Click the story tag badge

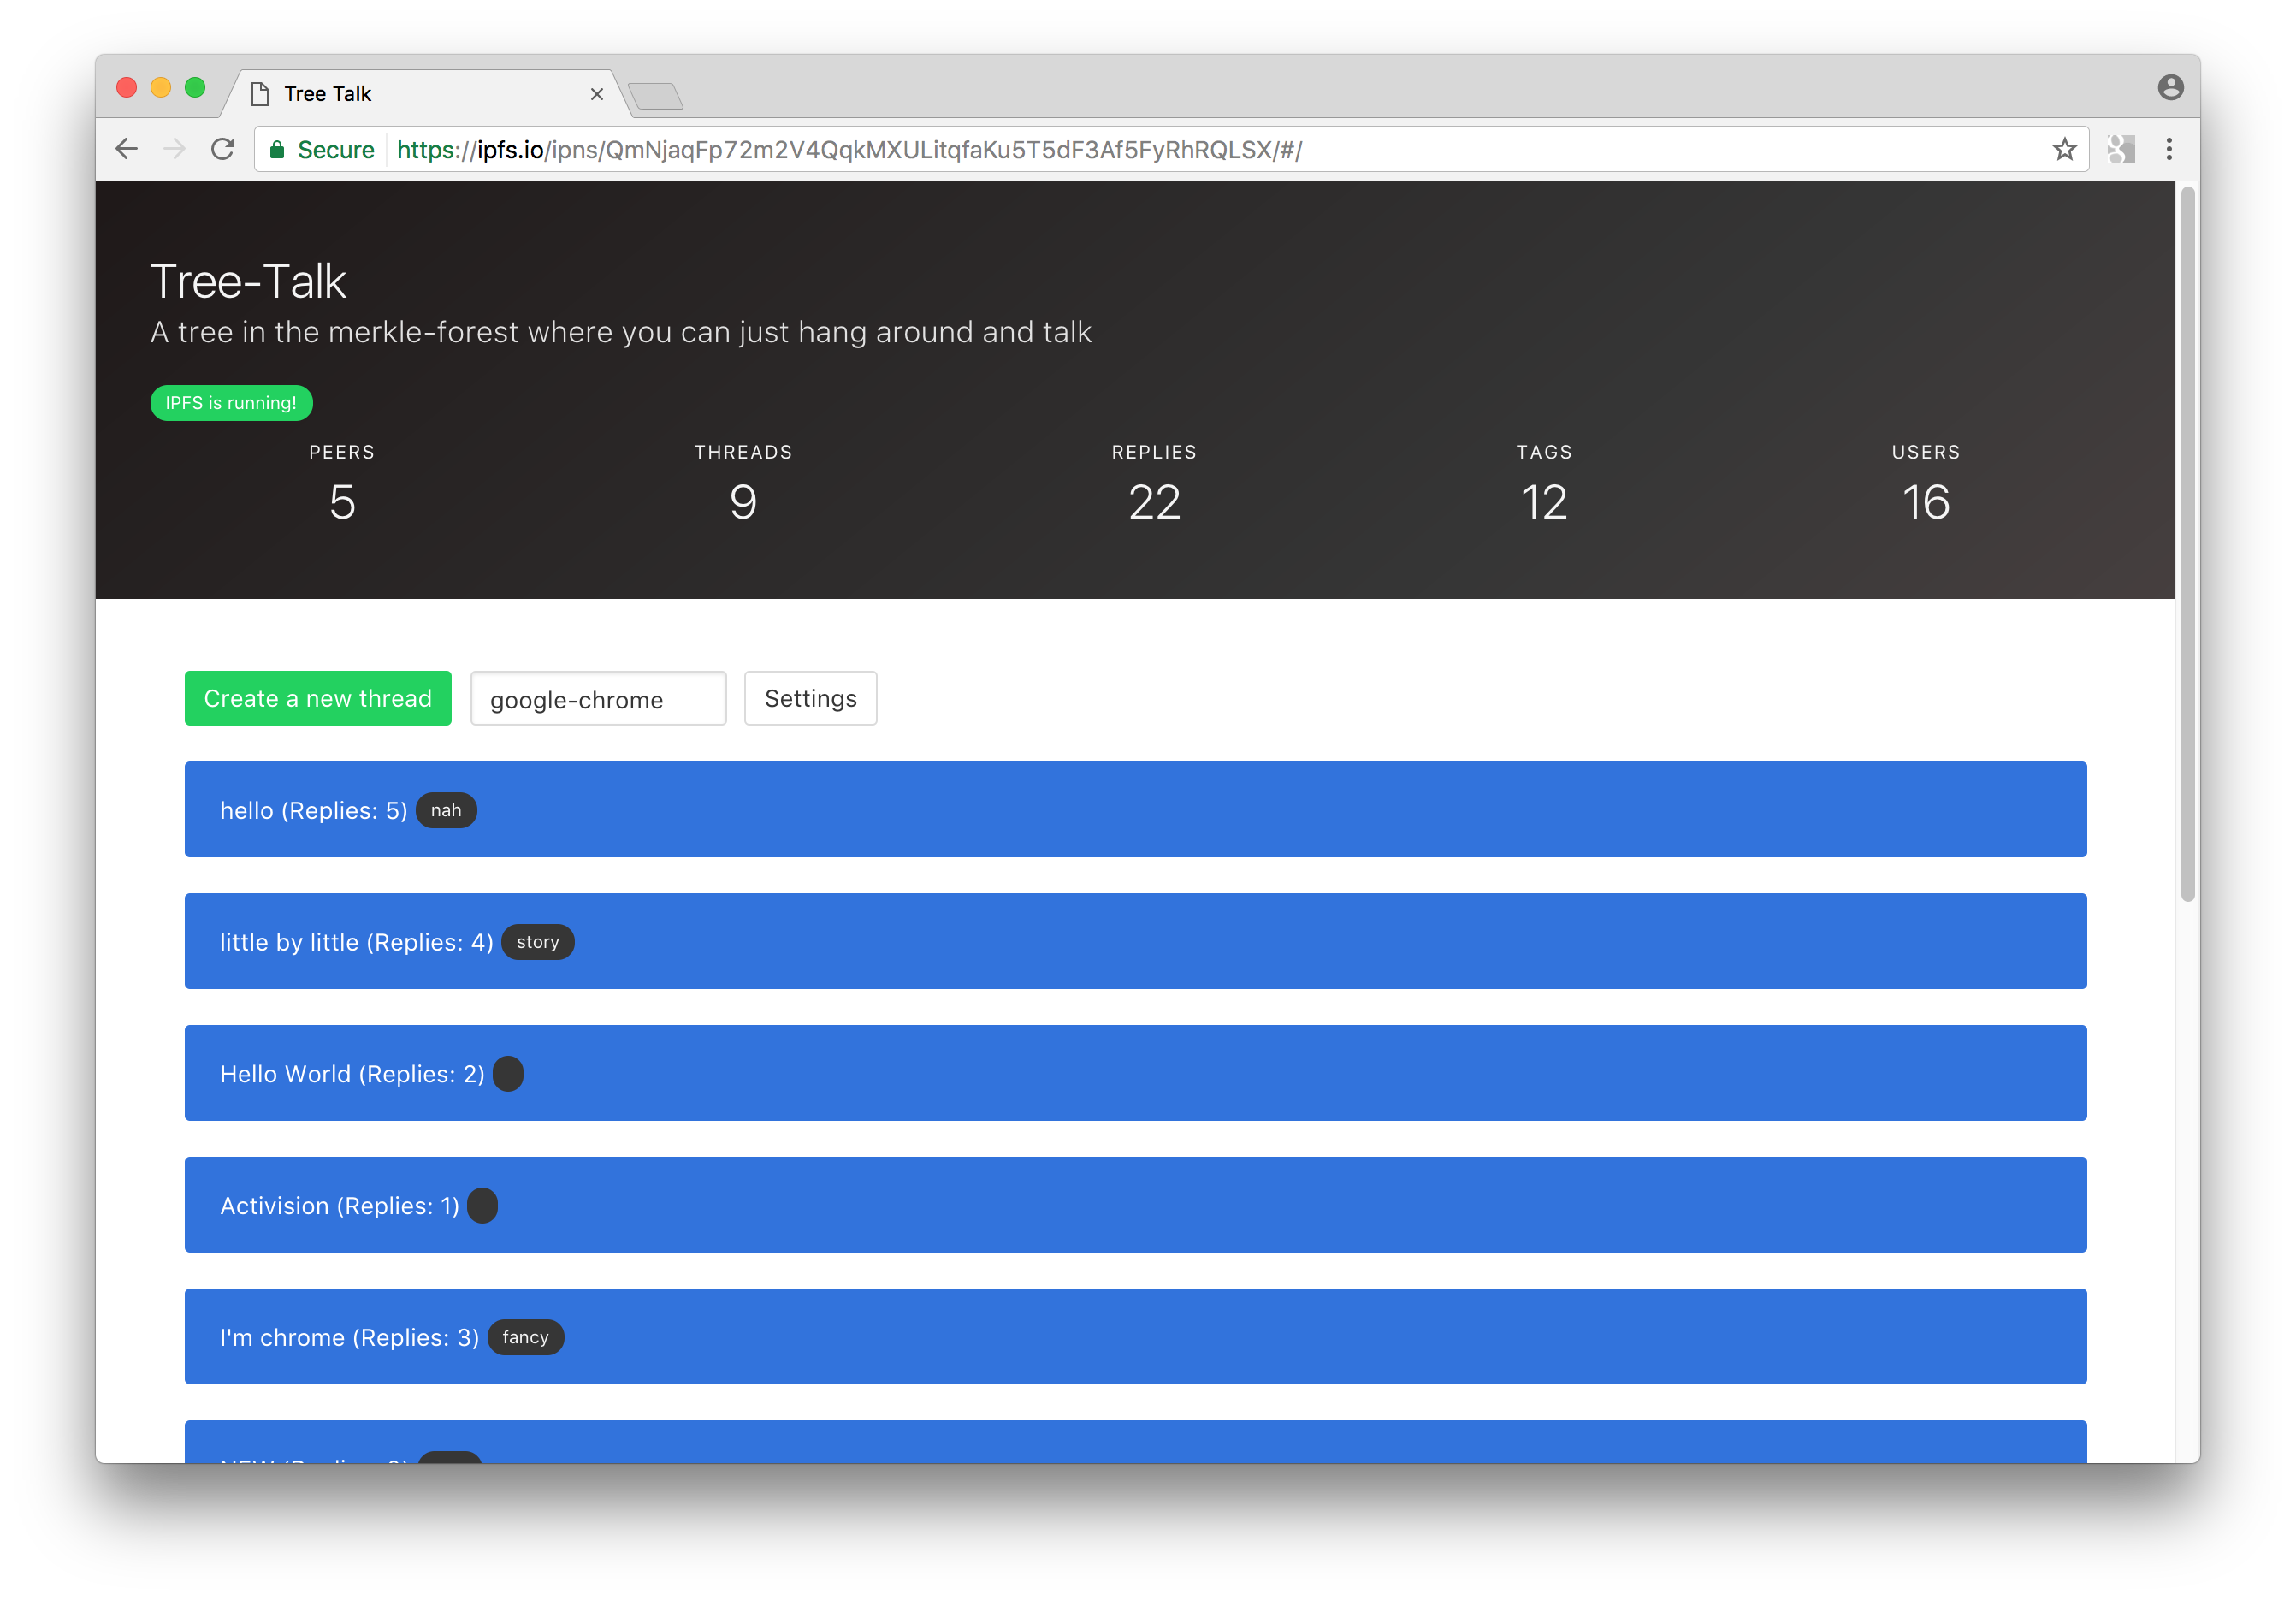pyautogui.click(x=538, y=942)
